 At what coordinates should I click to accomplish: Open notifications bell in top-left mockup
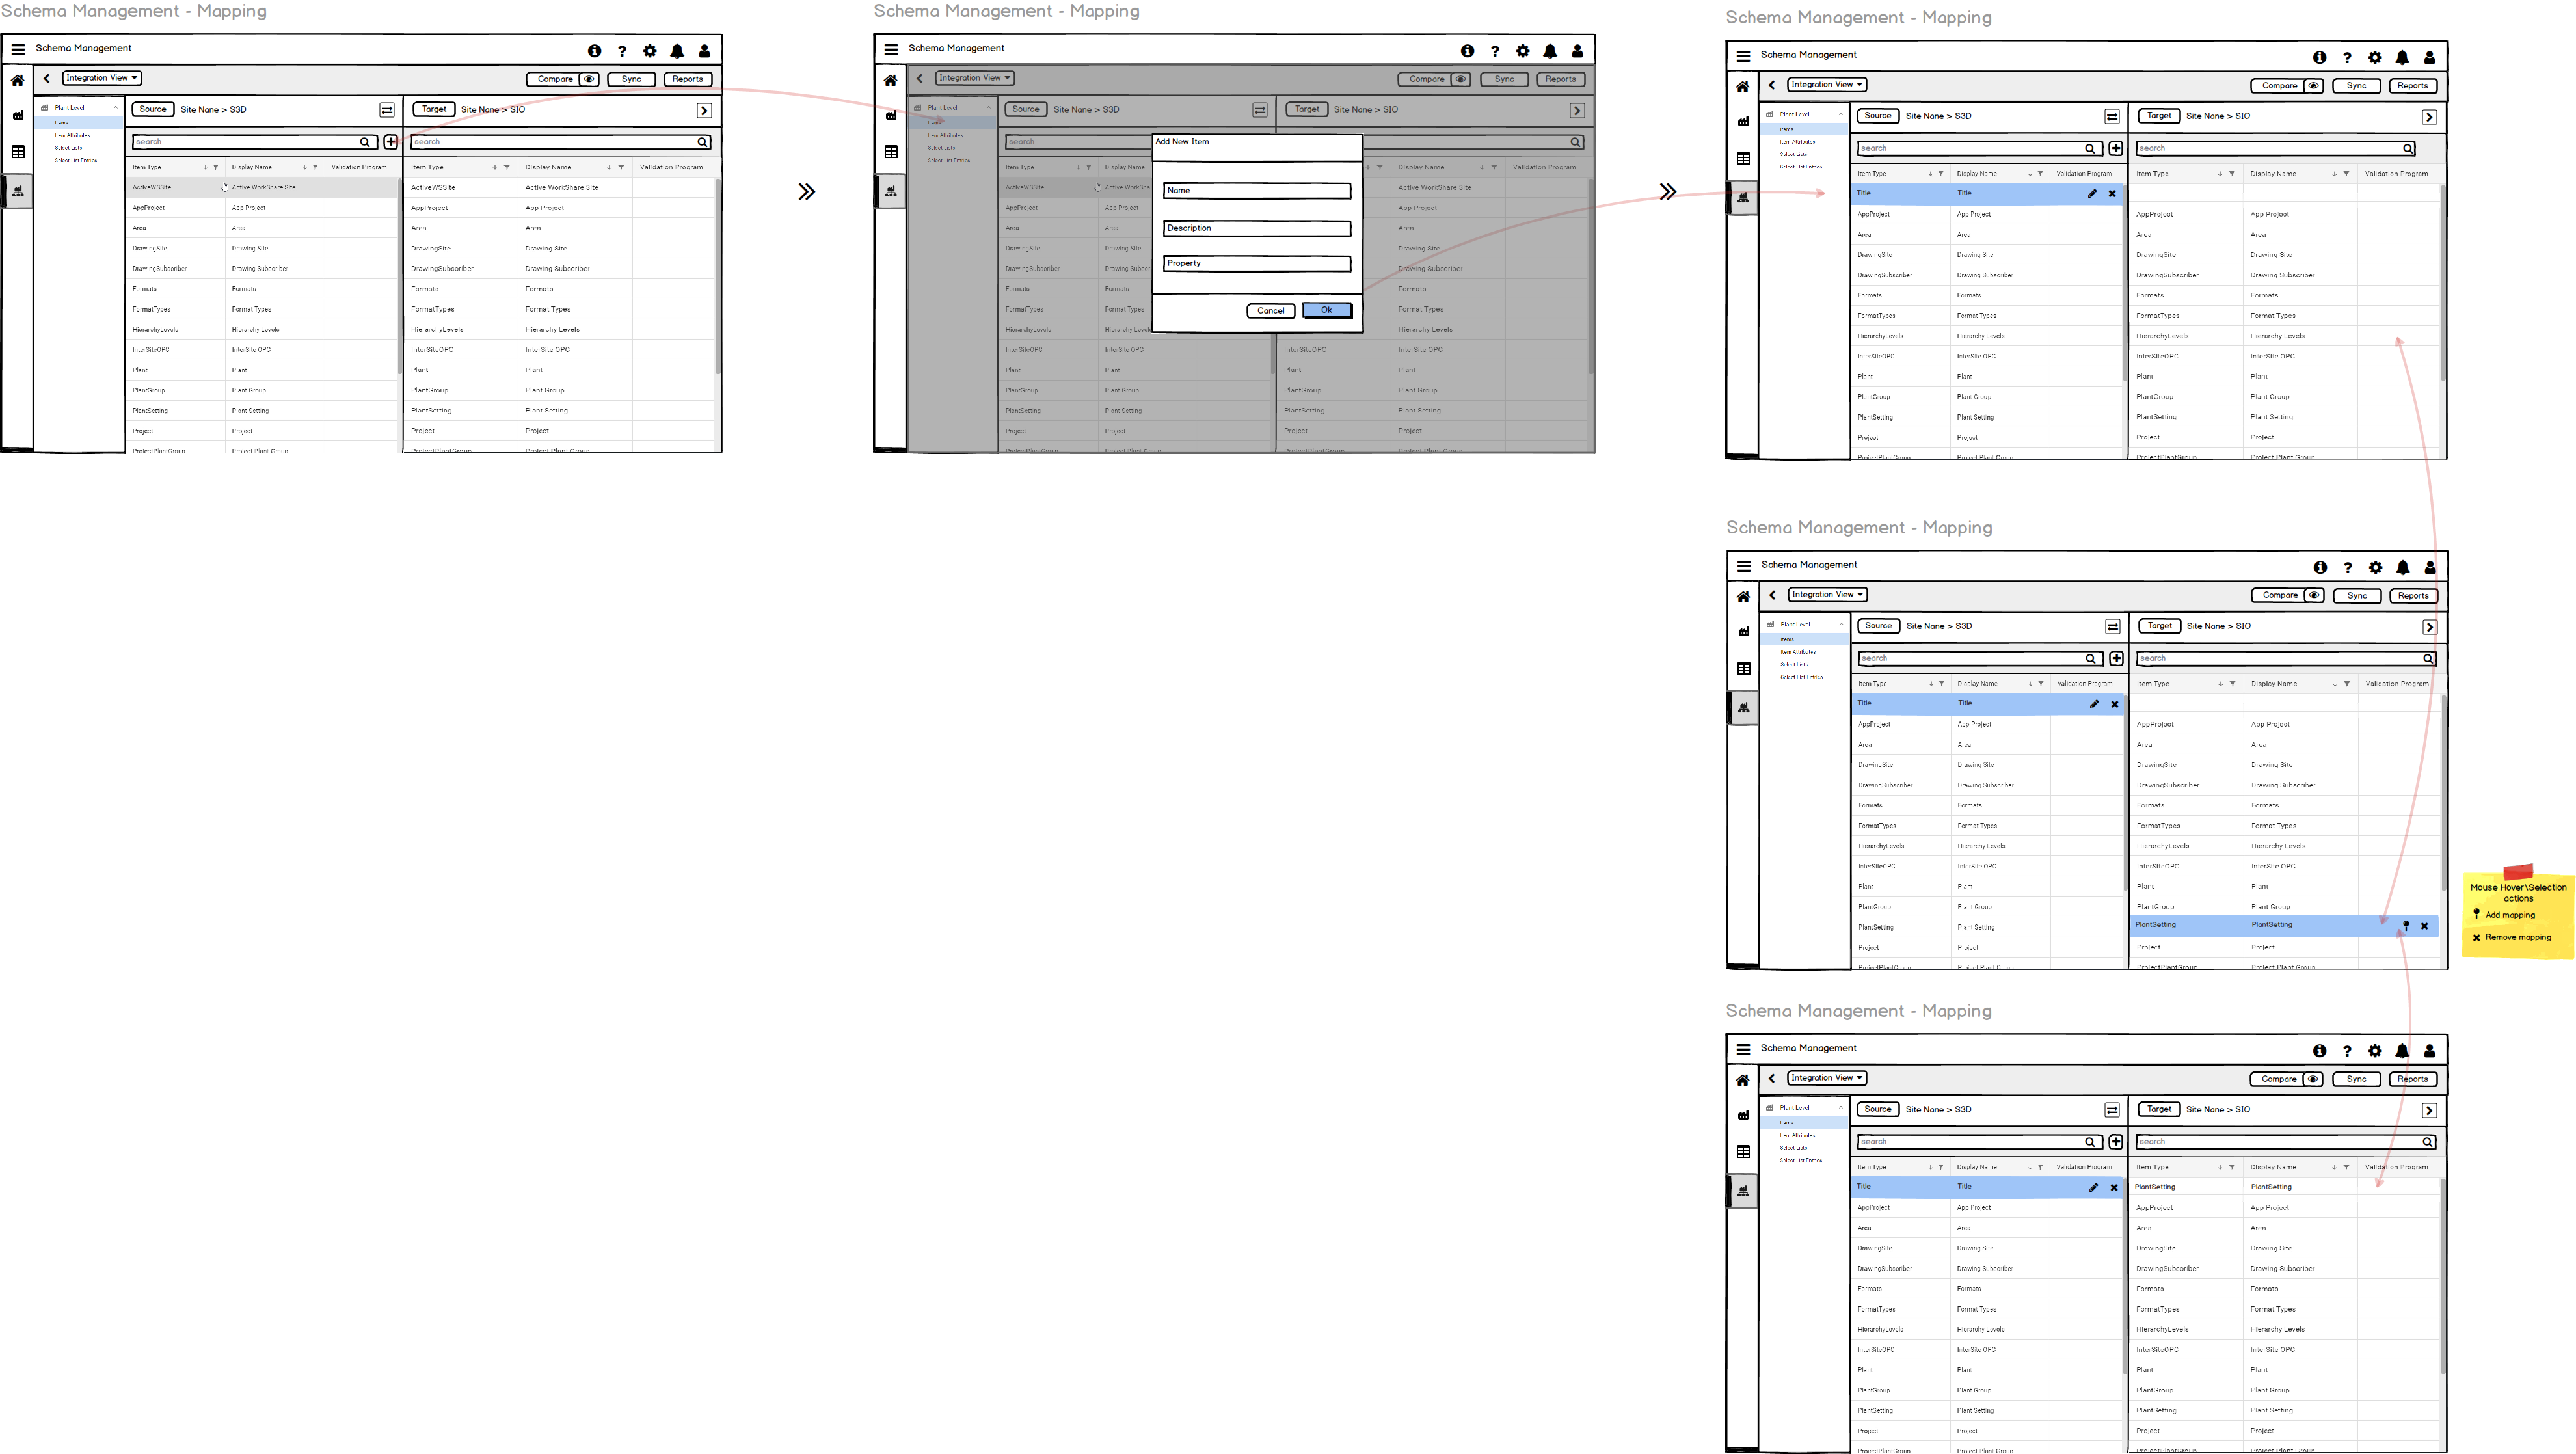click(x=677, y=51)
